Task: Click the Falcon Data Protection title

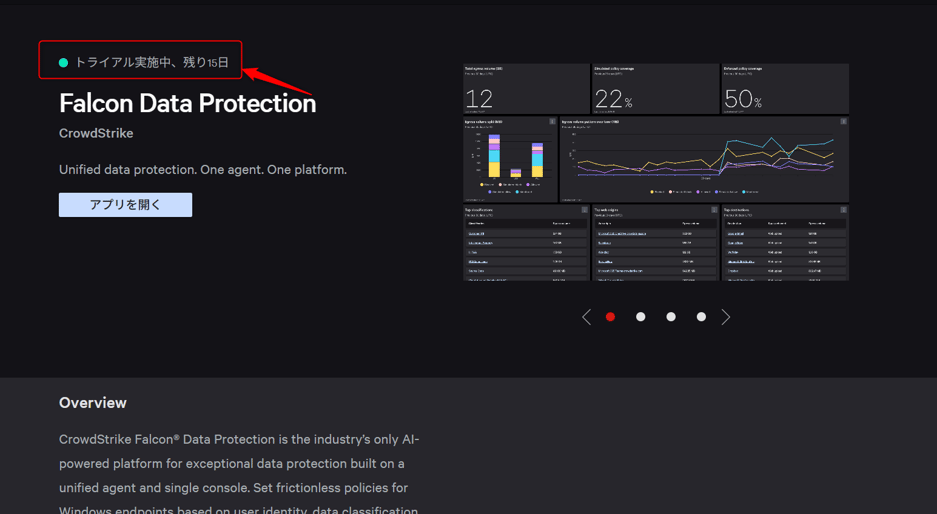Action: pyautogui.click(x=188, y=103)
